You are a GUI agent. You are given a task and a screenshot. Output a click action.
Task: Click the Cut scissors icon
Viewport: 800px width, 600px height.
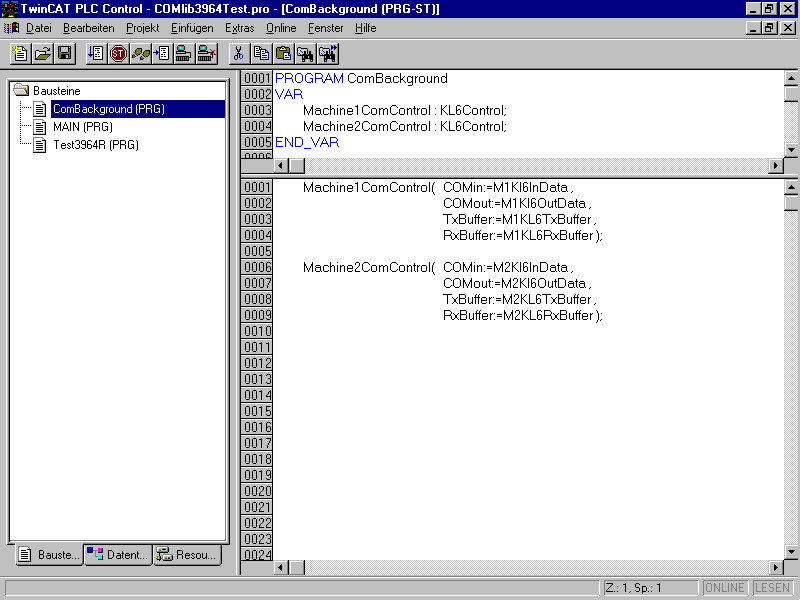[239, 53]
